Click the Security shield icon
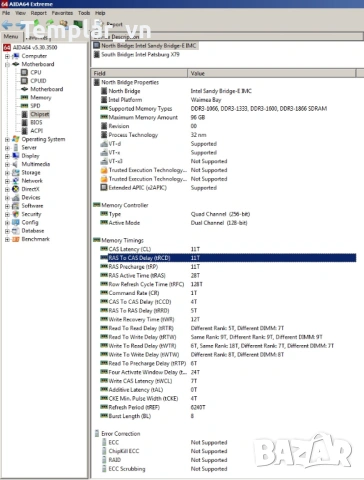The width and height of the screenshot is (364, 480). click(x=16, y=214)
